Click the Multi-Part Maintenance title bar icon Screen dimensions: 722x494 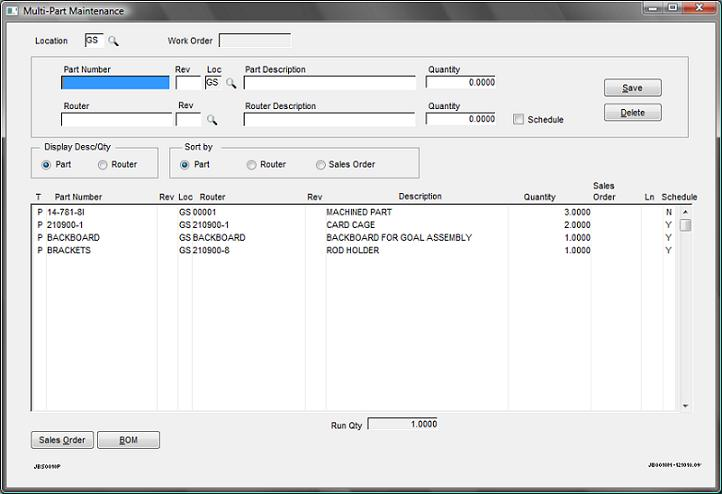[x=12, y=11]
